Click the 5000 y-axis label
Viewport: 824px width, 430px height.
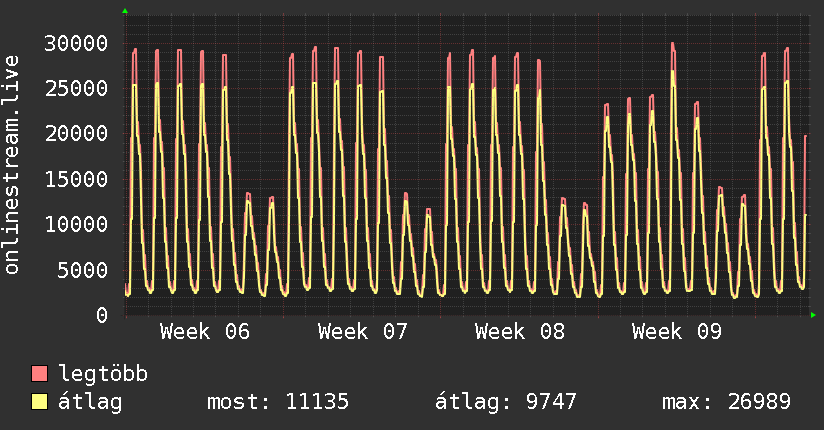(x=85, y=270)
